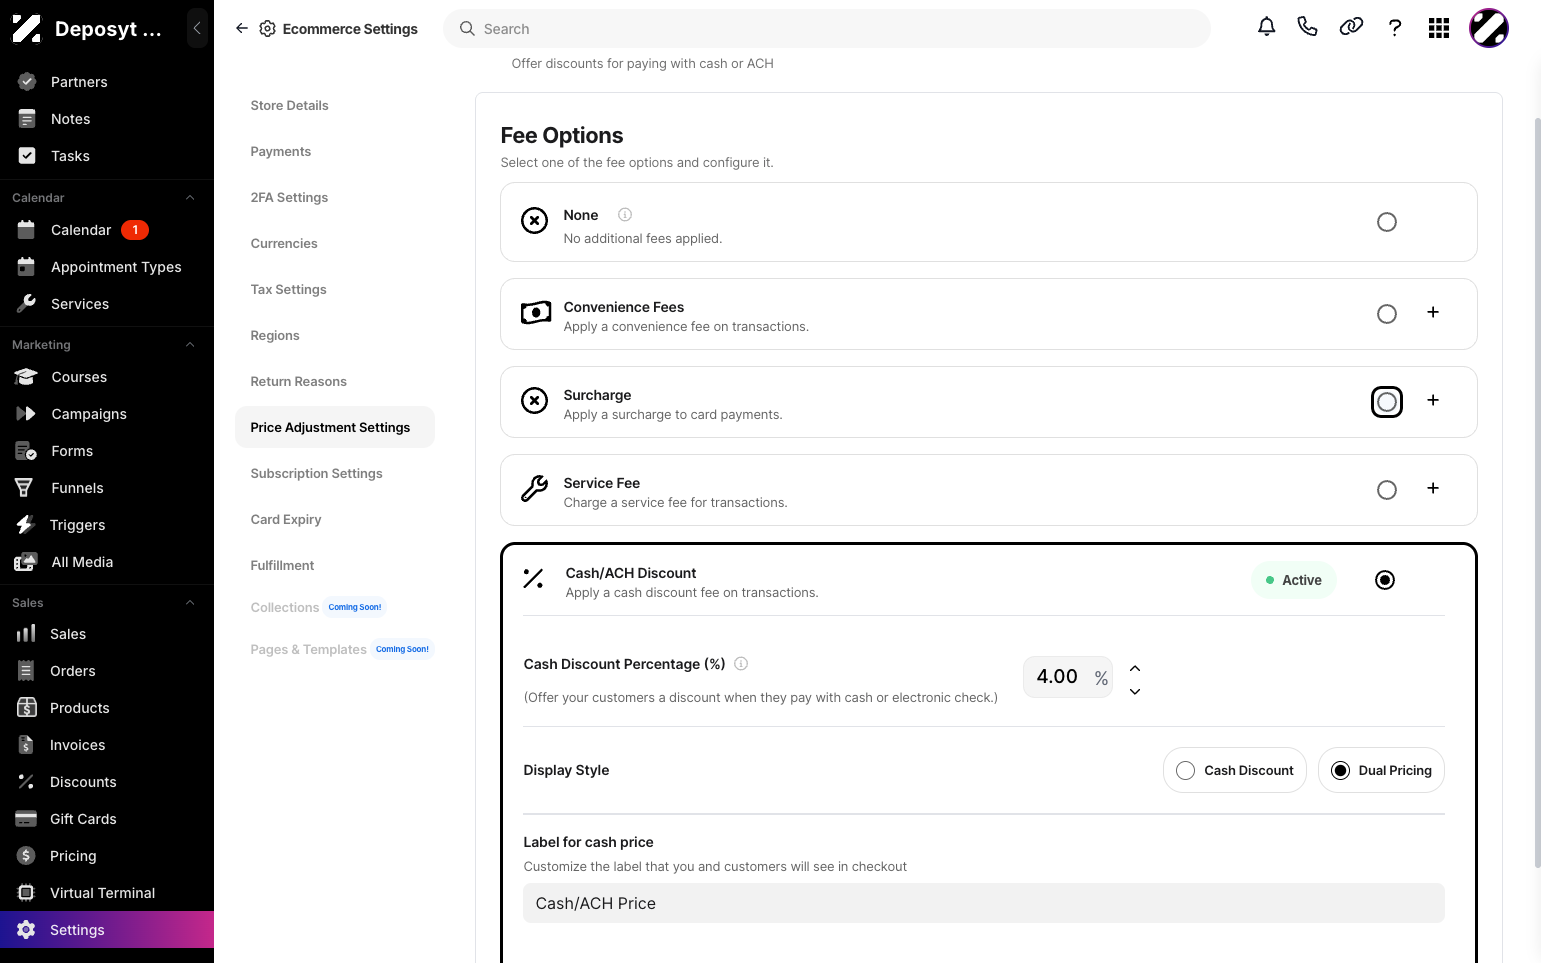Click the Search field
The width and height of the screenshot is (1541, 963).
(827, 29)
